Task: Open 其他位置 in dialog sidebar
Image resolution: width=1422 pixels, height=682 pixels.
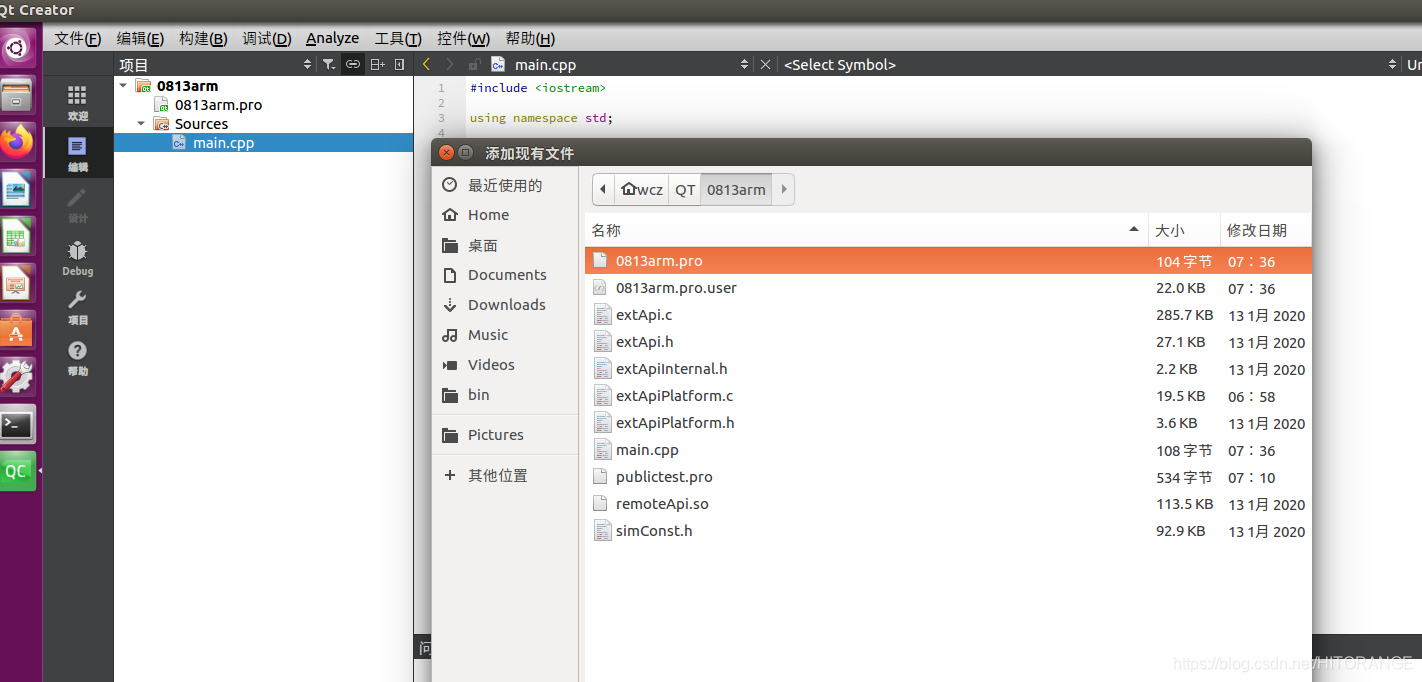Action: click(x=505, y=475)
